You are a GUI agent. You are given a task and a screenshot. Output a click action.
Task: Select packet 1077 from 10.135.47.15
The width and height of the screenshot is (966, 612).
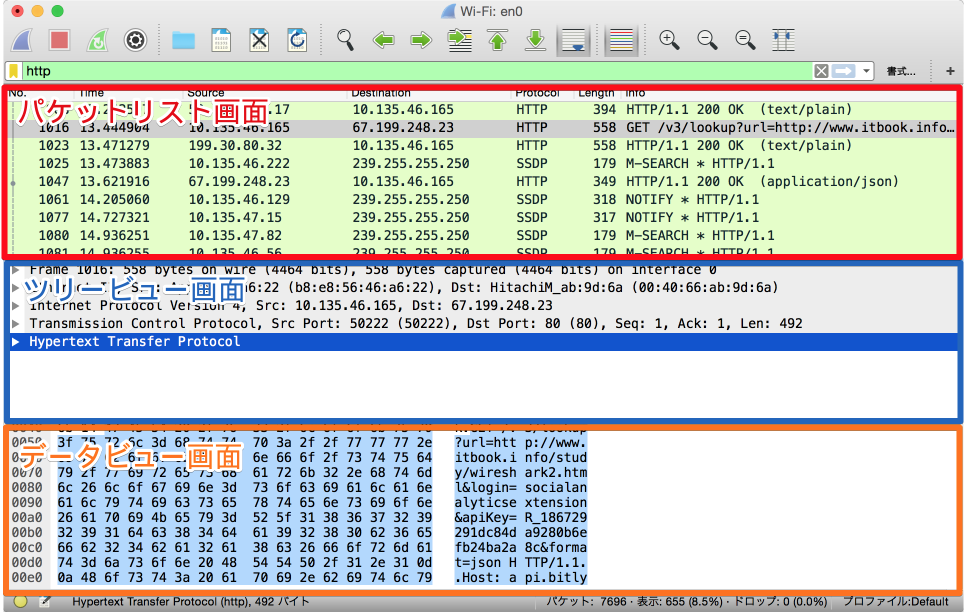[483, 217]
